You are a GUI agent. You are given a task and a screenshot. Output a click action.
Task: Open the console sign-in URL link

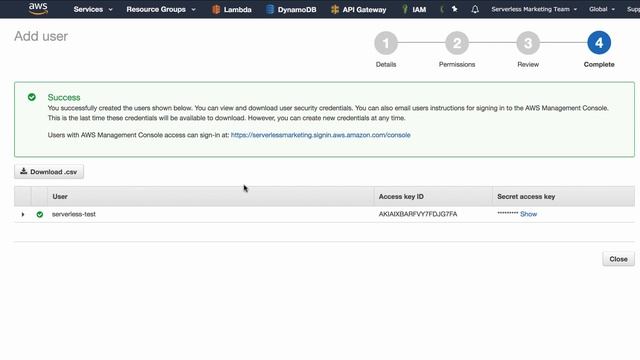coord(320,135)
